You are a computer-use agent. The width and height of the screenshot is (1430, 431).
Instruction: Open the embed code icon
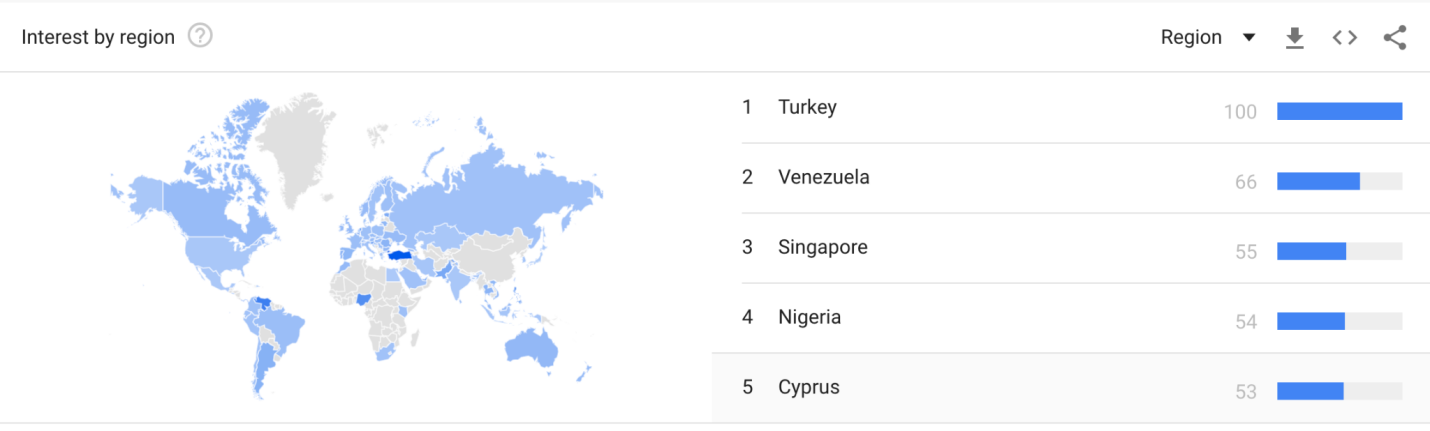pos(1345,38)
